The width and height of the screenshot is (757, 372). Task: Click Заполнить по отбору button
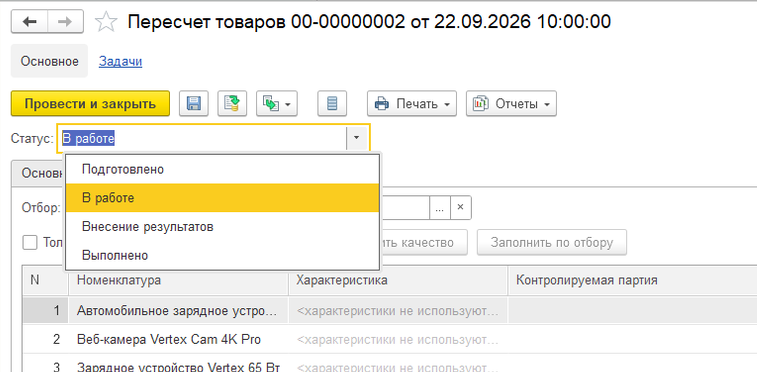(x=552, y=242)
